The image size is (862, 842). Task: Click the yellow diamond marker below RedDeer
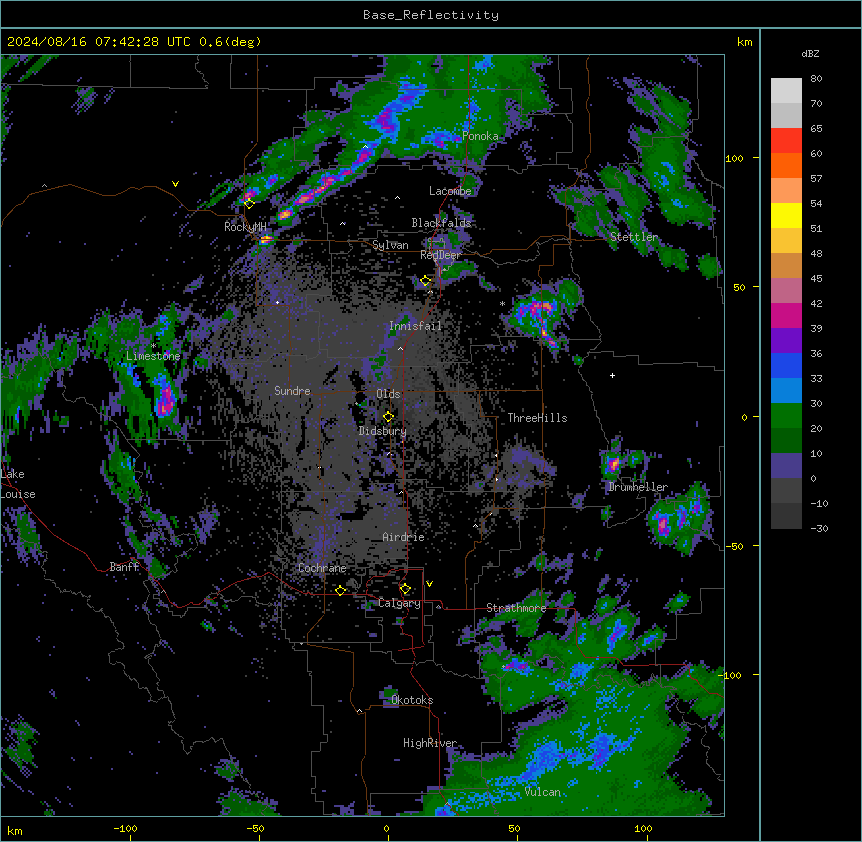(425, 281)
